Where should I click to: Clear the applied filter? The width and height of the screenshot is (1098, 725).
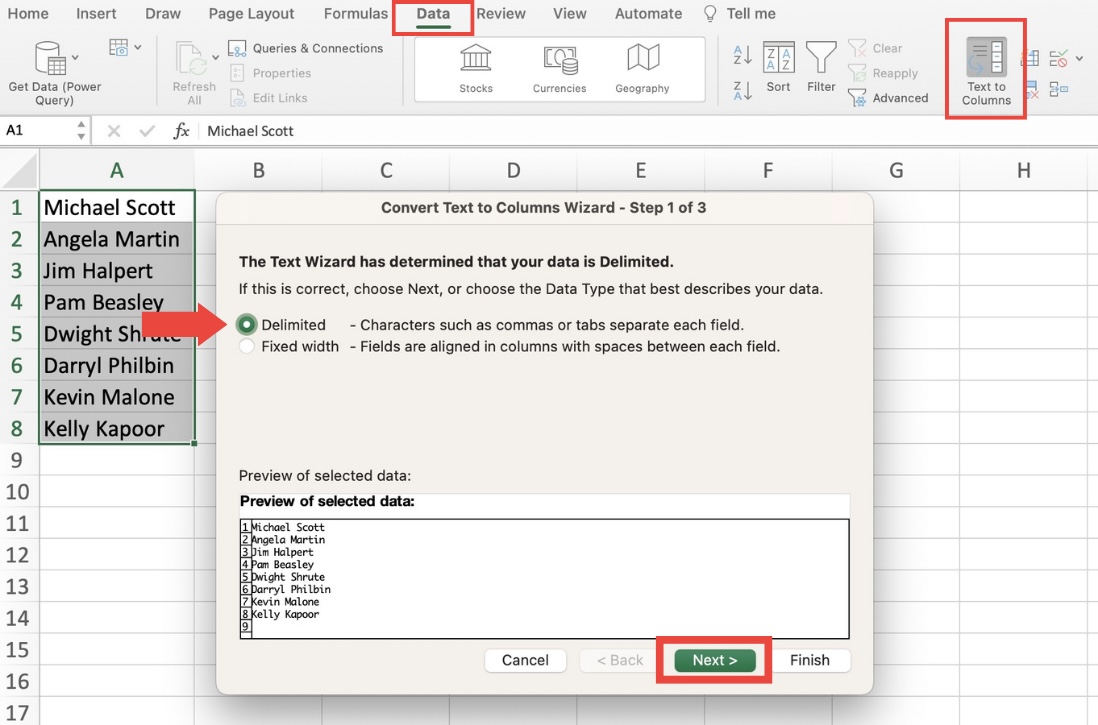(875, 48)
